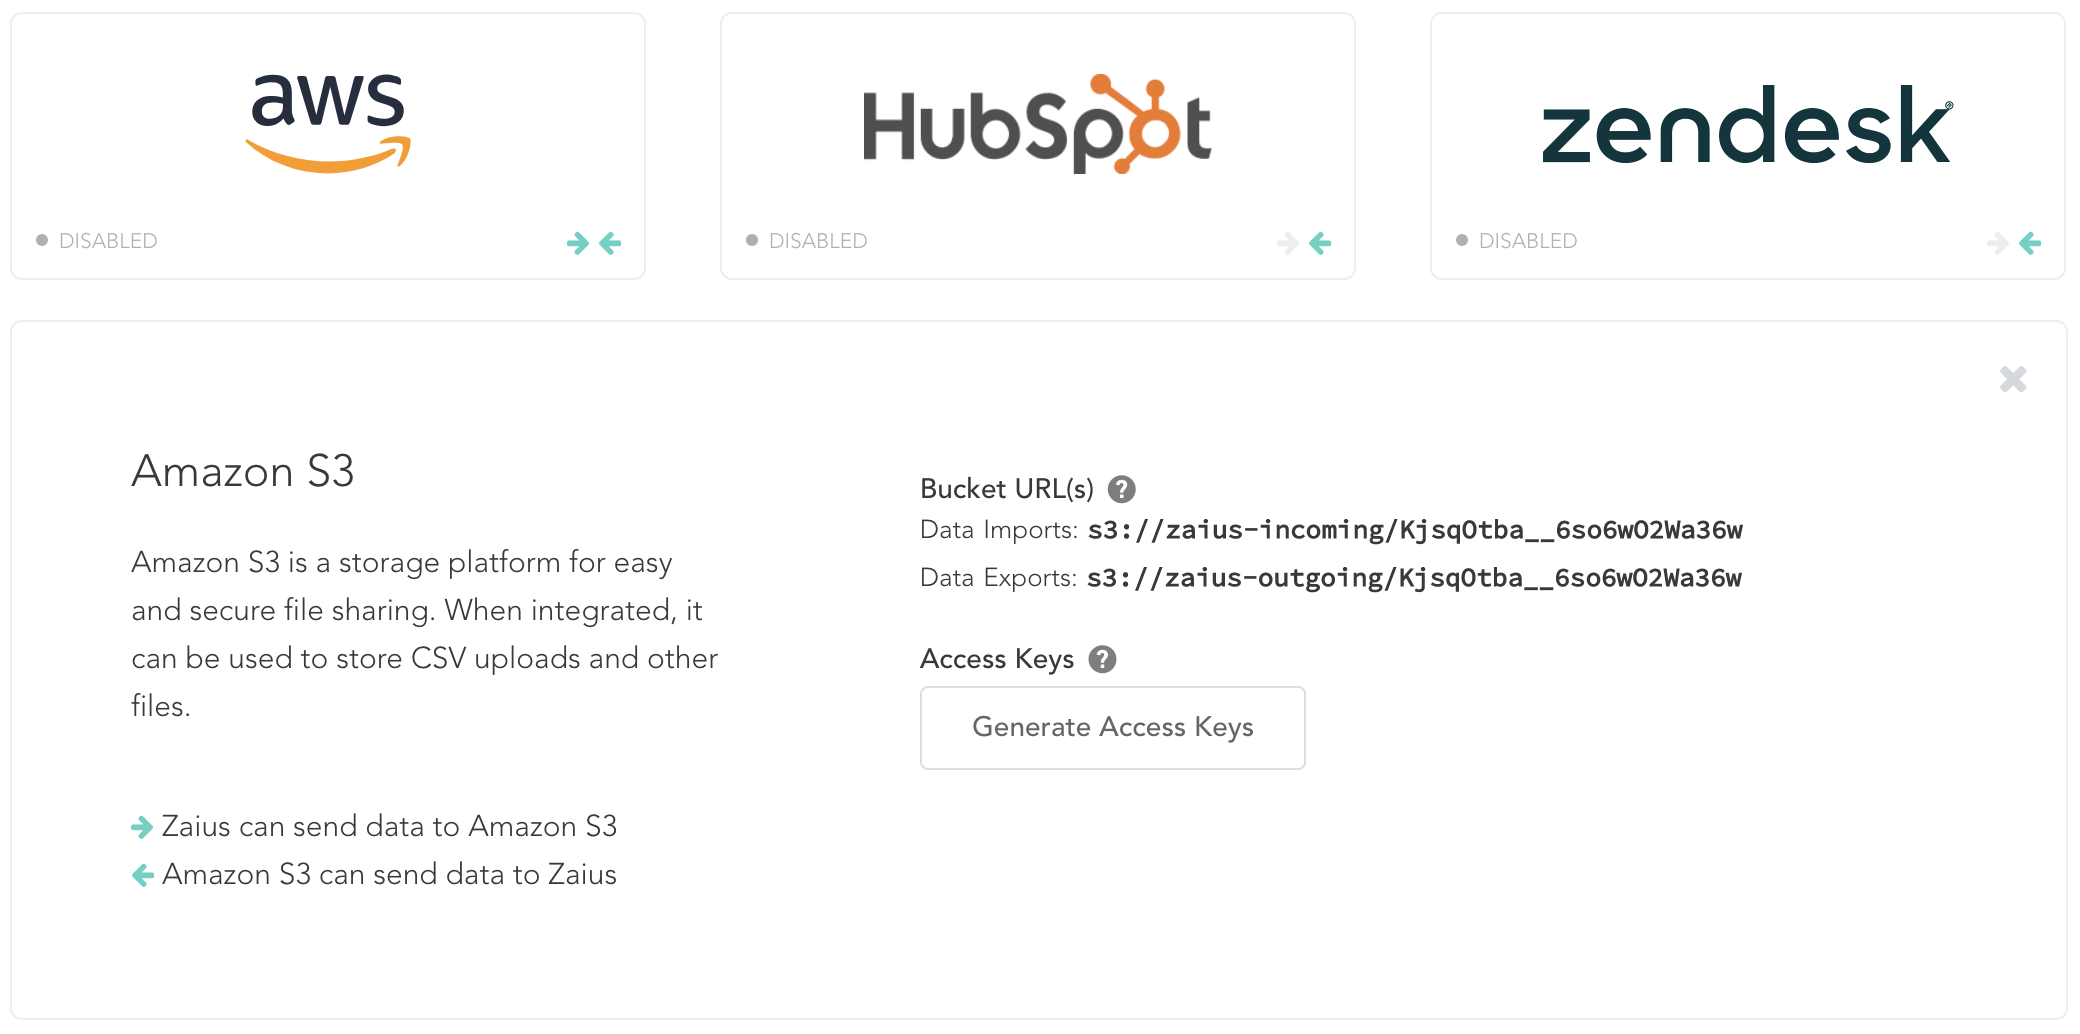Click arrow beside 'Amazon S3 can send data'
2080x1034 pixels.
[143, 875]
